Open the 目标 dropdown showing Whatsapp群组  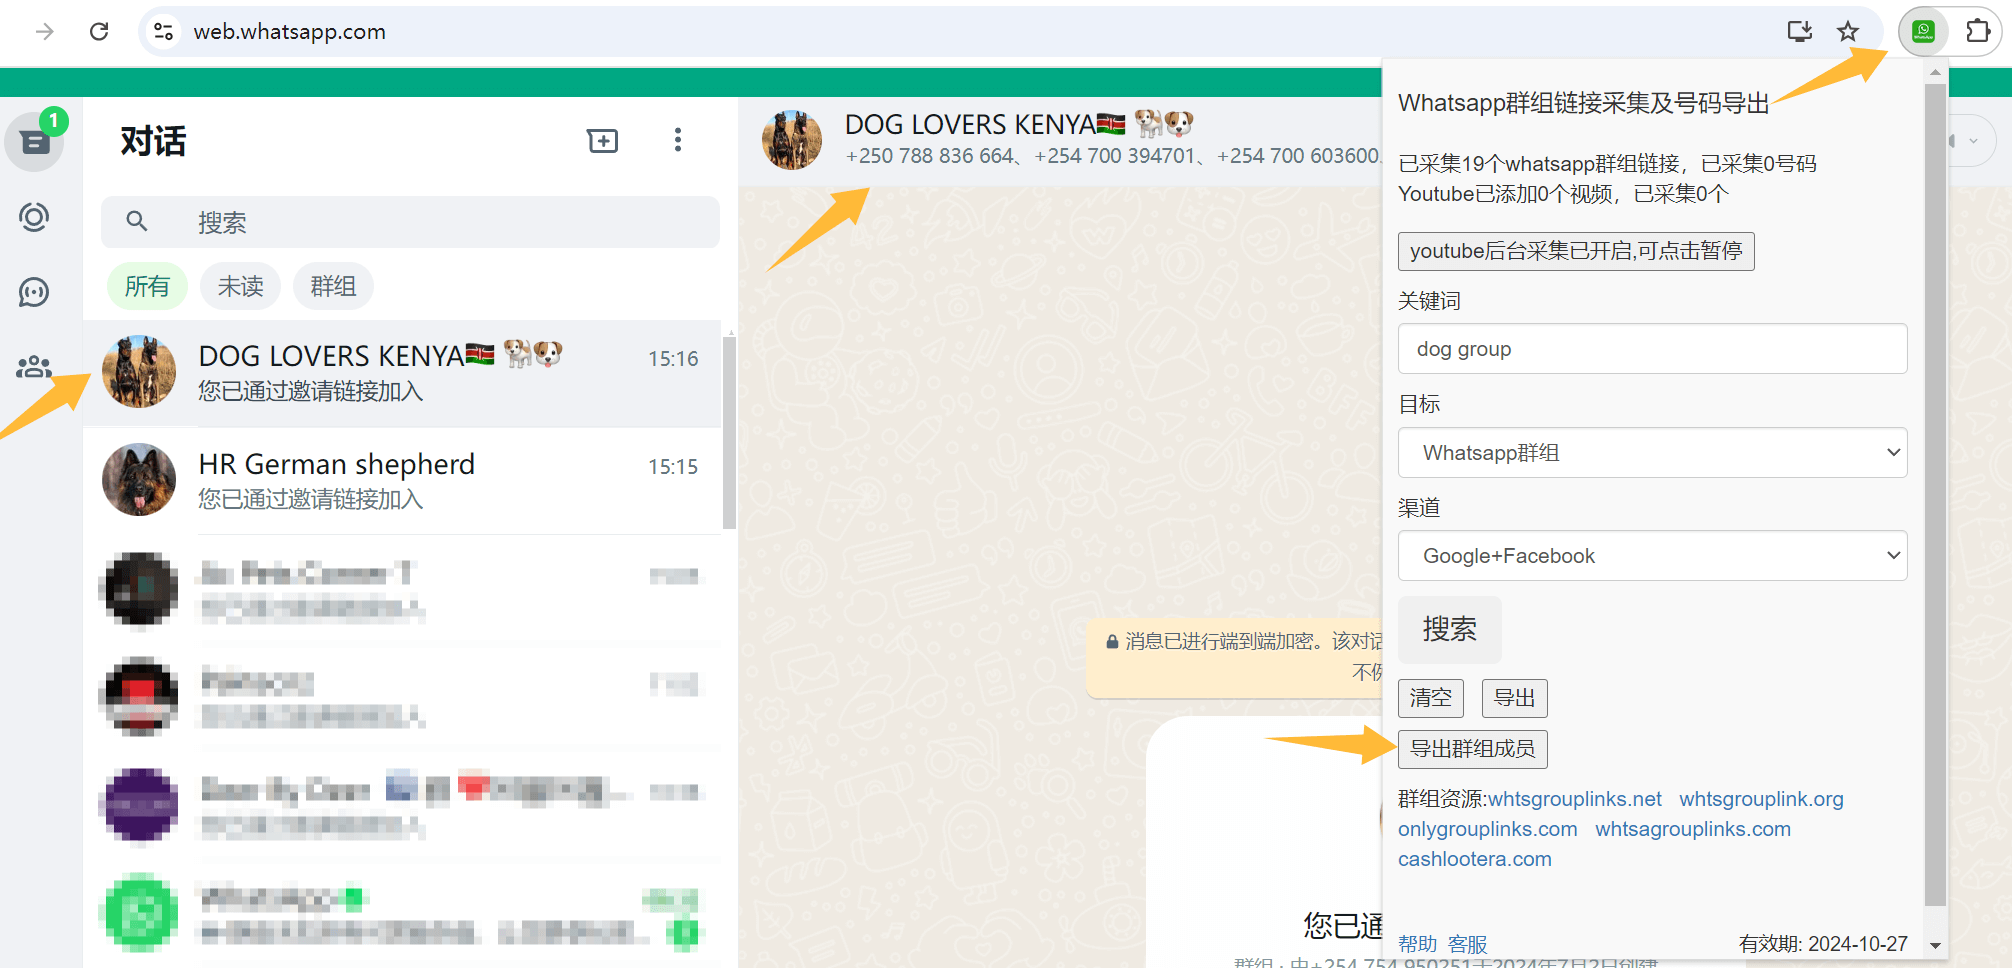coord(1652,453)
